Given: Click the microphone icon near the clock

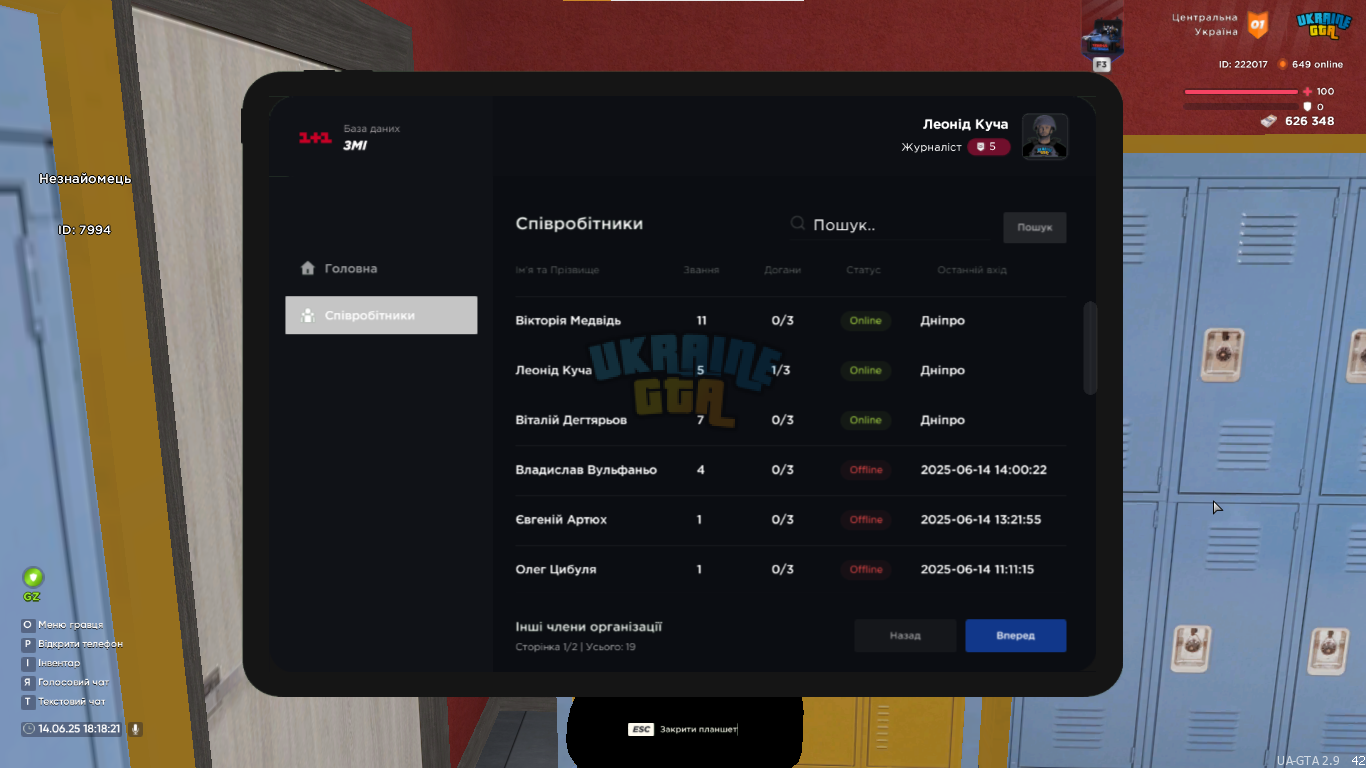Looking at the screenshot, I should click(x=135, y=729).
